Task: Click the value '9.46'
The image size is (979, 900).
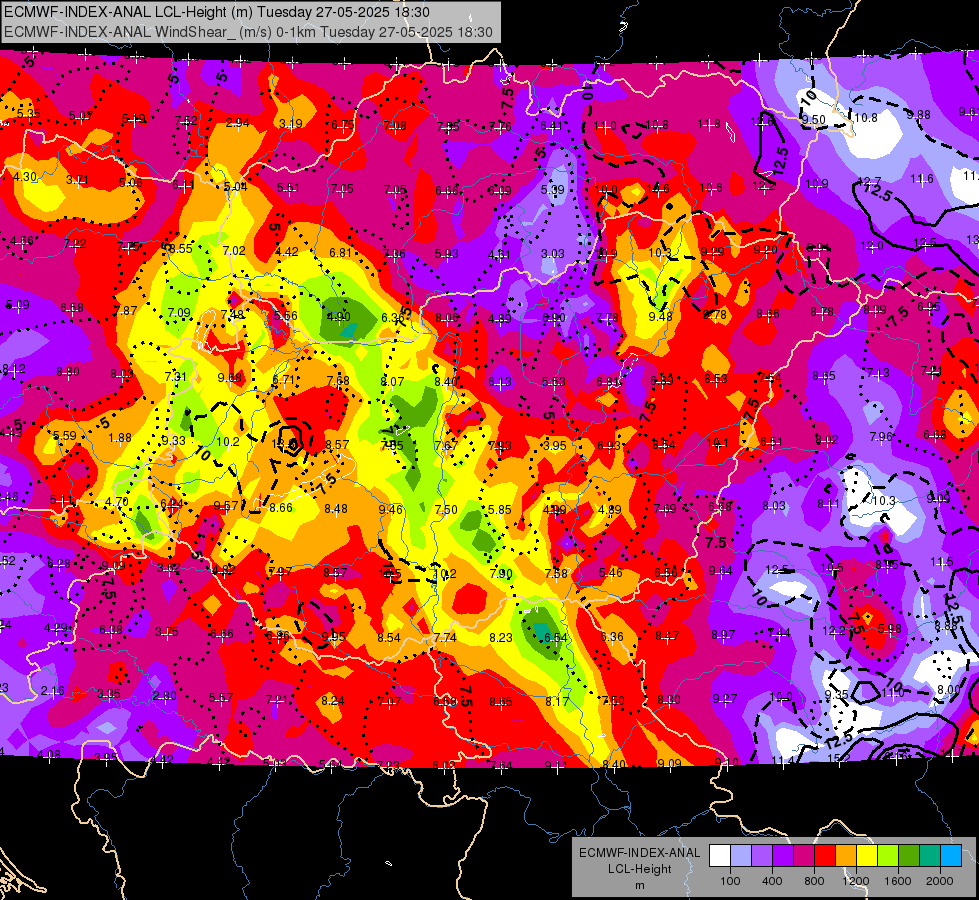Action: coord(391,510)
